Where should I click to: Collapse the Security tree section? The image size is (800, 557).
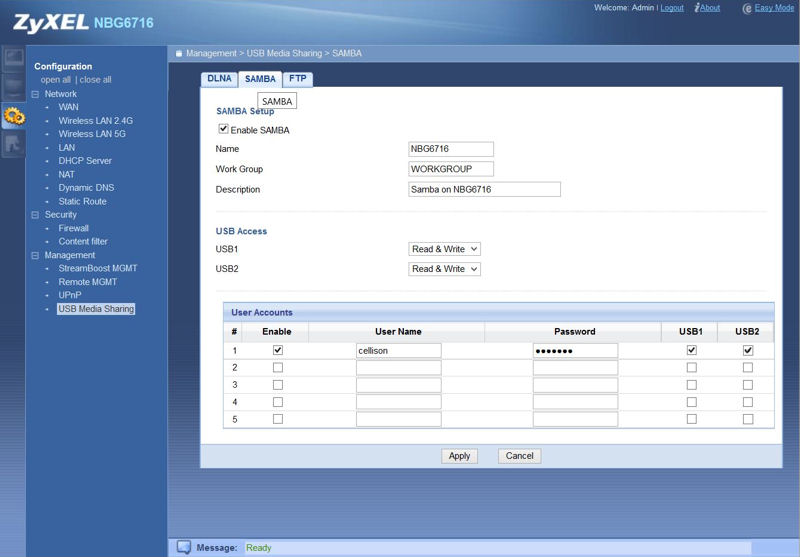click(x=35, y=215)
